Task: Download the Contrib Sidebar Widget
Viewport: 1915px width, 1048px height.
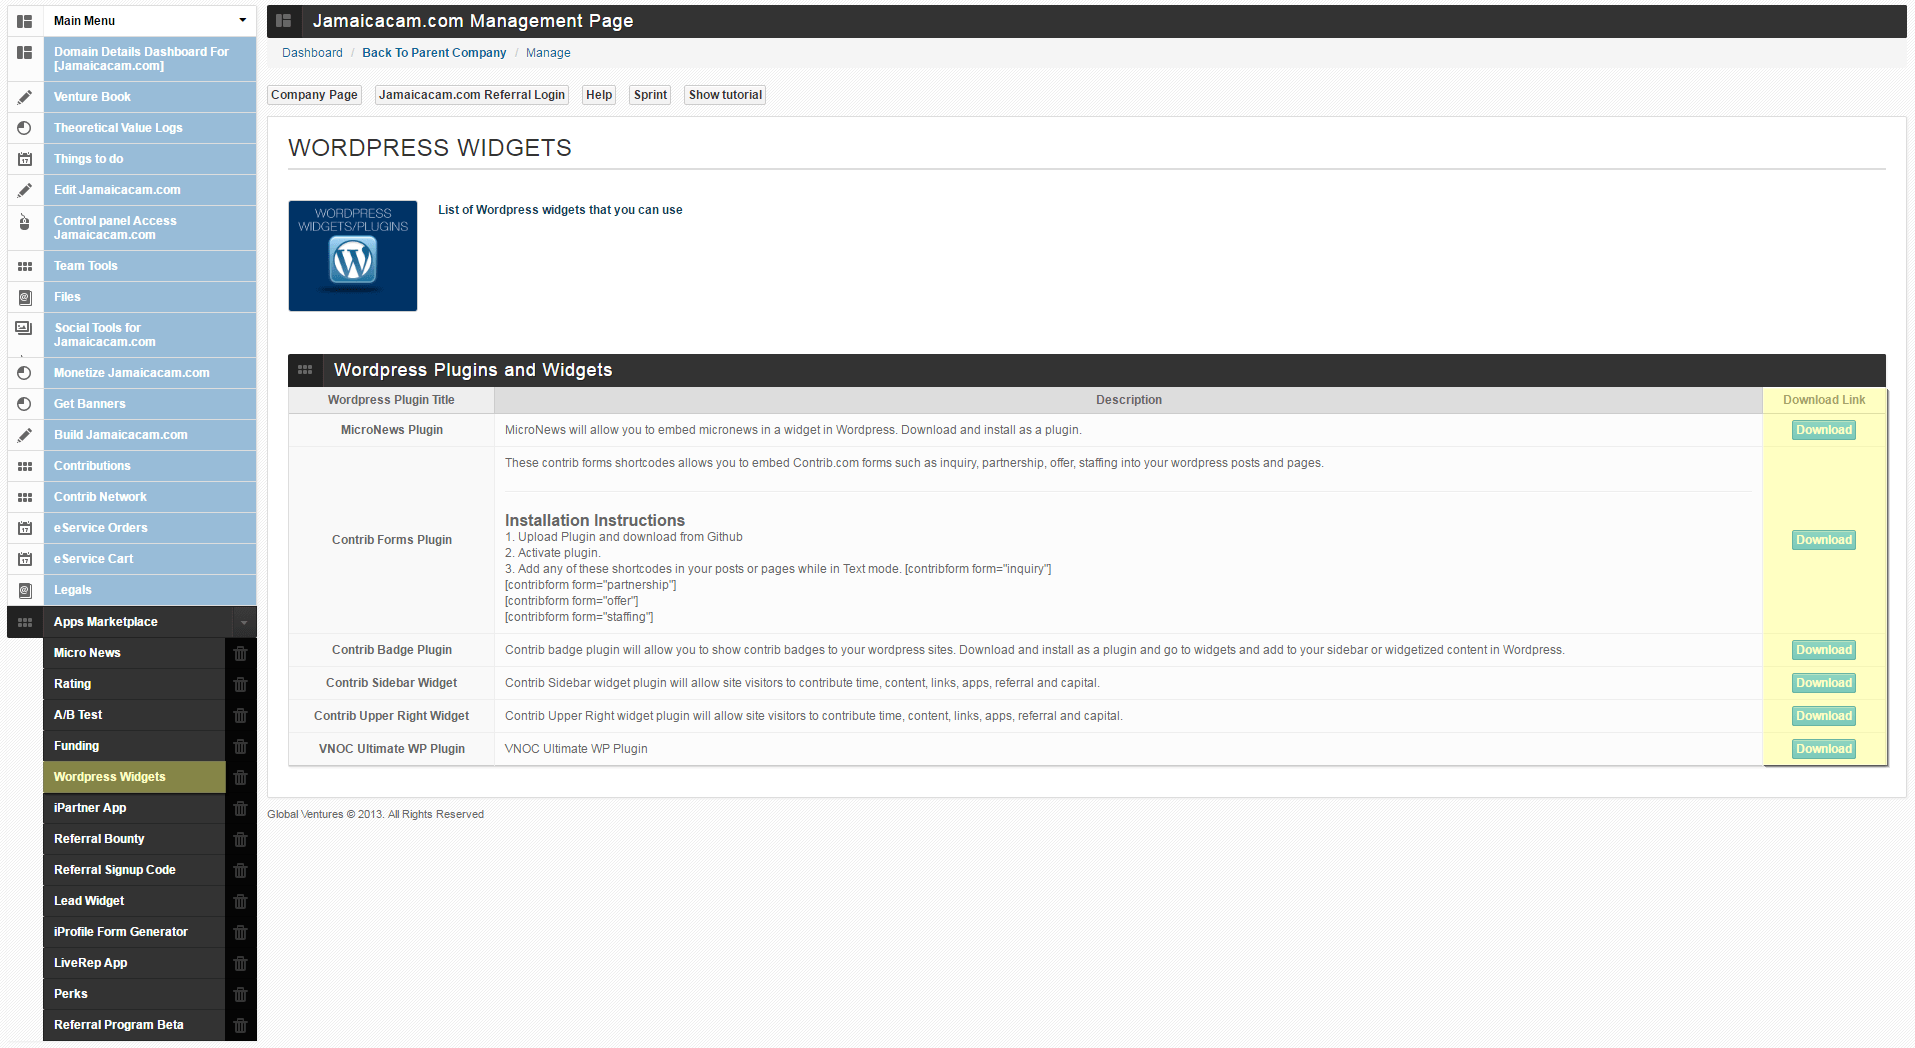Action: (x=1824, y=683)
